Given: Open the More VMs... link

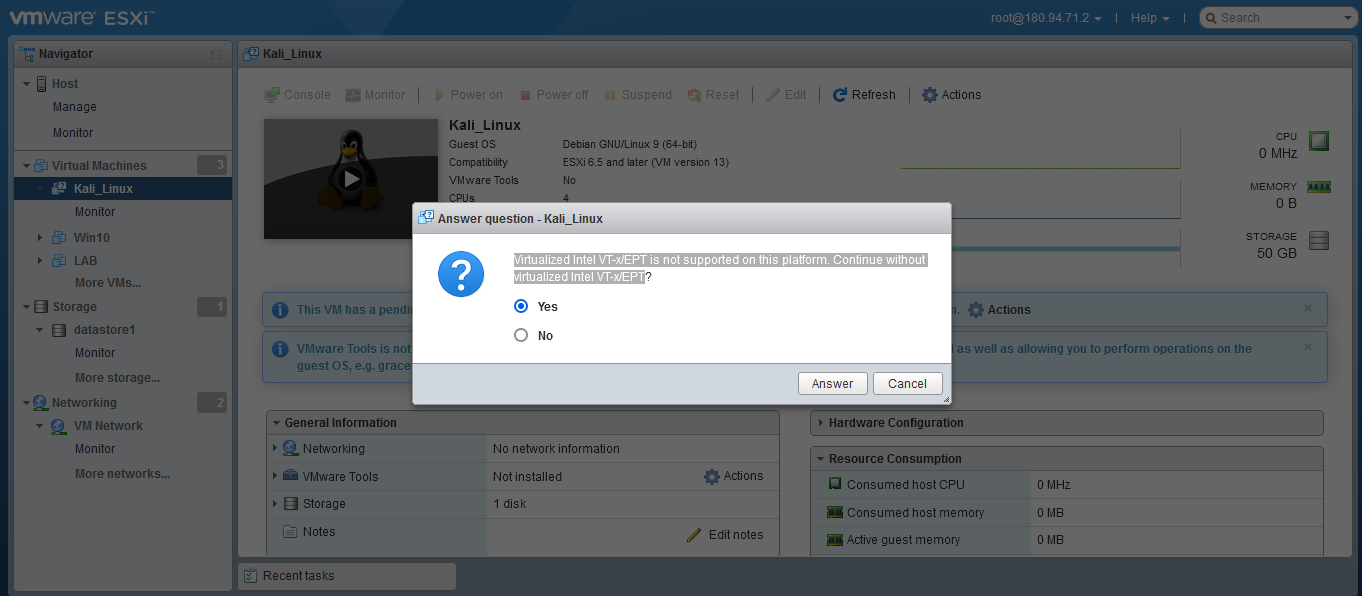Looking at the screenshot, I should coord(108,283).
